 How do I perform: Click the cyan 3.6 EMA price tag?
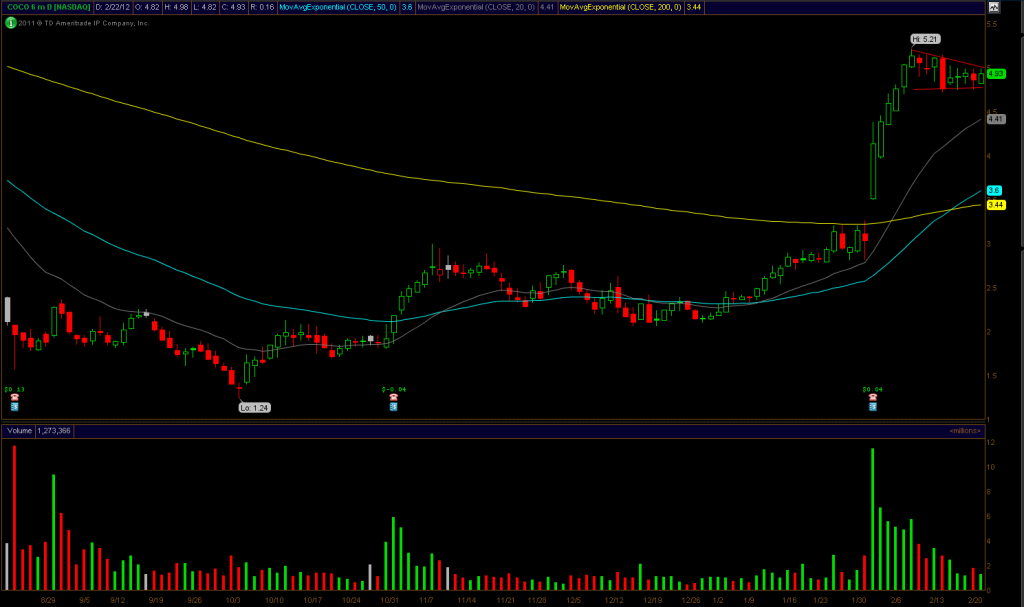(x=994, y=190)
